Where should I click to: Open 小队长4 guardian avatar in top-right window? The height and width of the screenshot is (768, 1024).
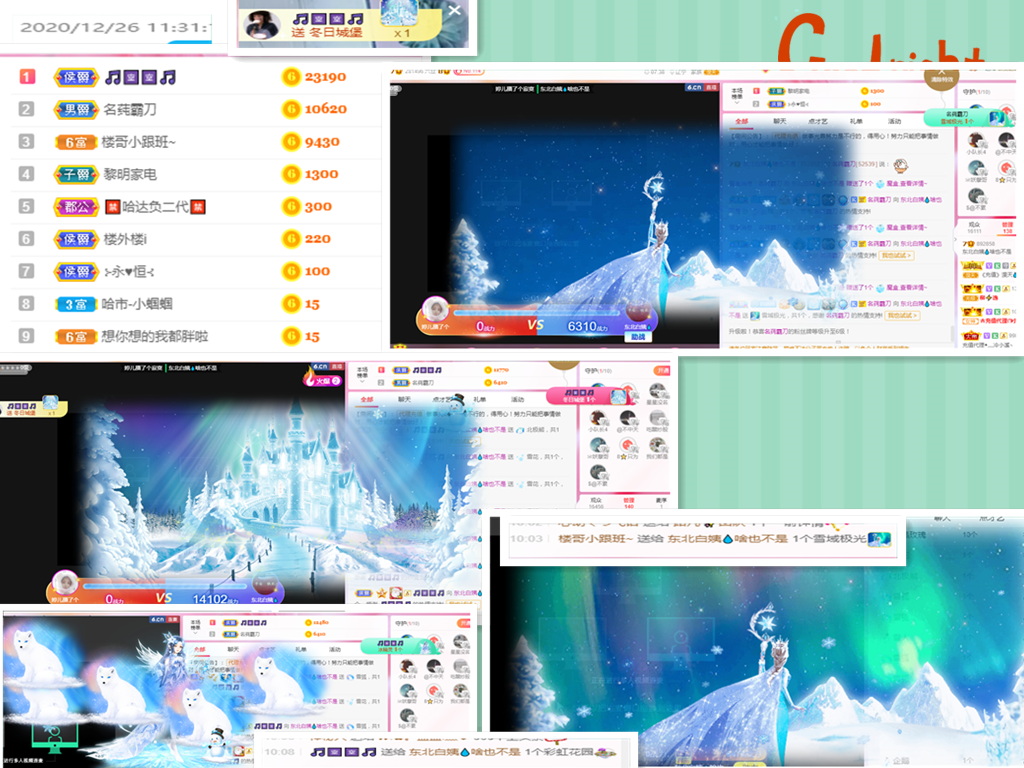tap(976, 141)
